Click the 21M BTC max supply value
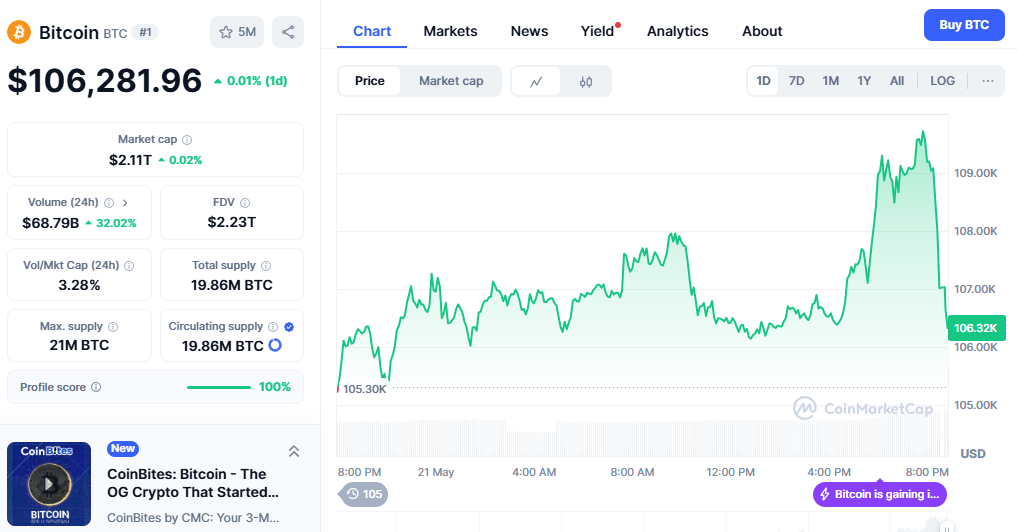Viewport: 1017px width, 532px height. [79, 345]
